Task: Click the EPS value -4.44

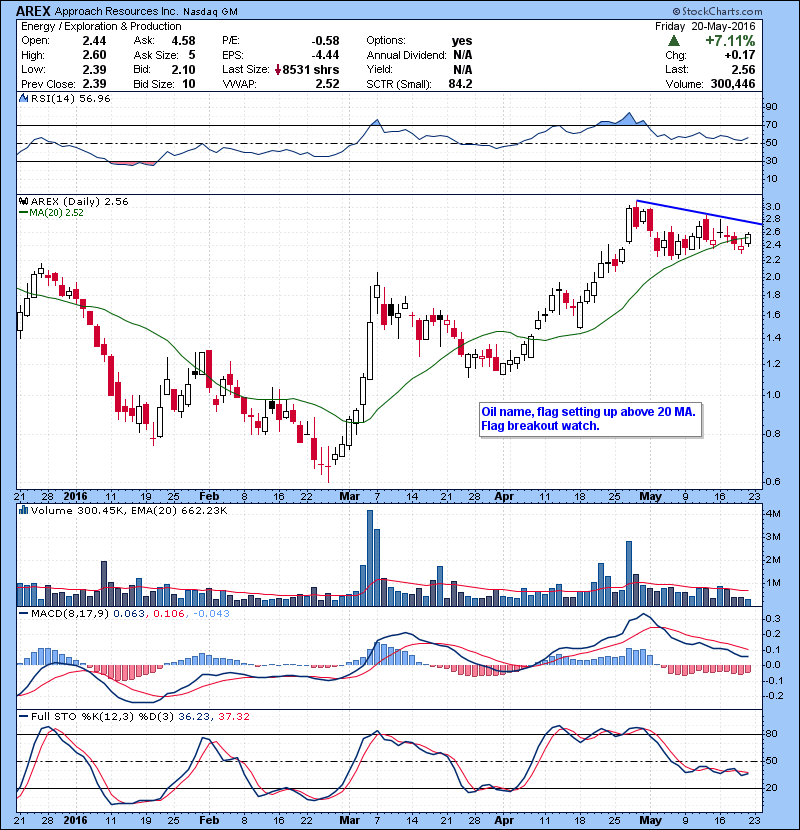Action: tap(325, 55)
